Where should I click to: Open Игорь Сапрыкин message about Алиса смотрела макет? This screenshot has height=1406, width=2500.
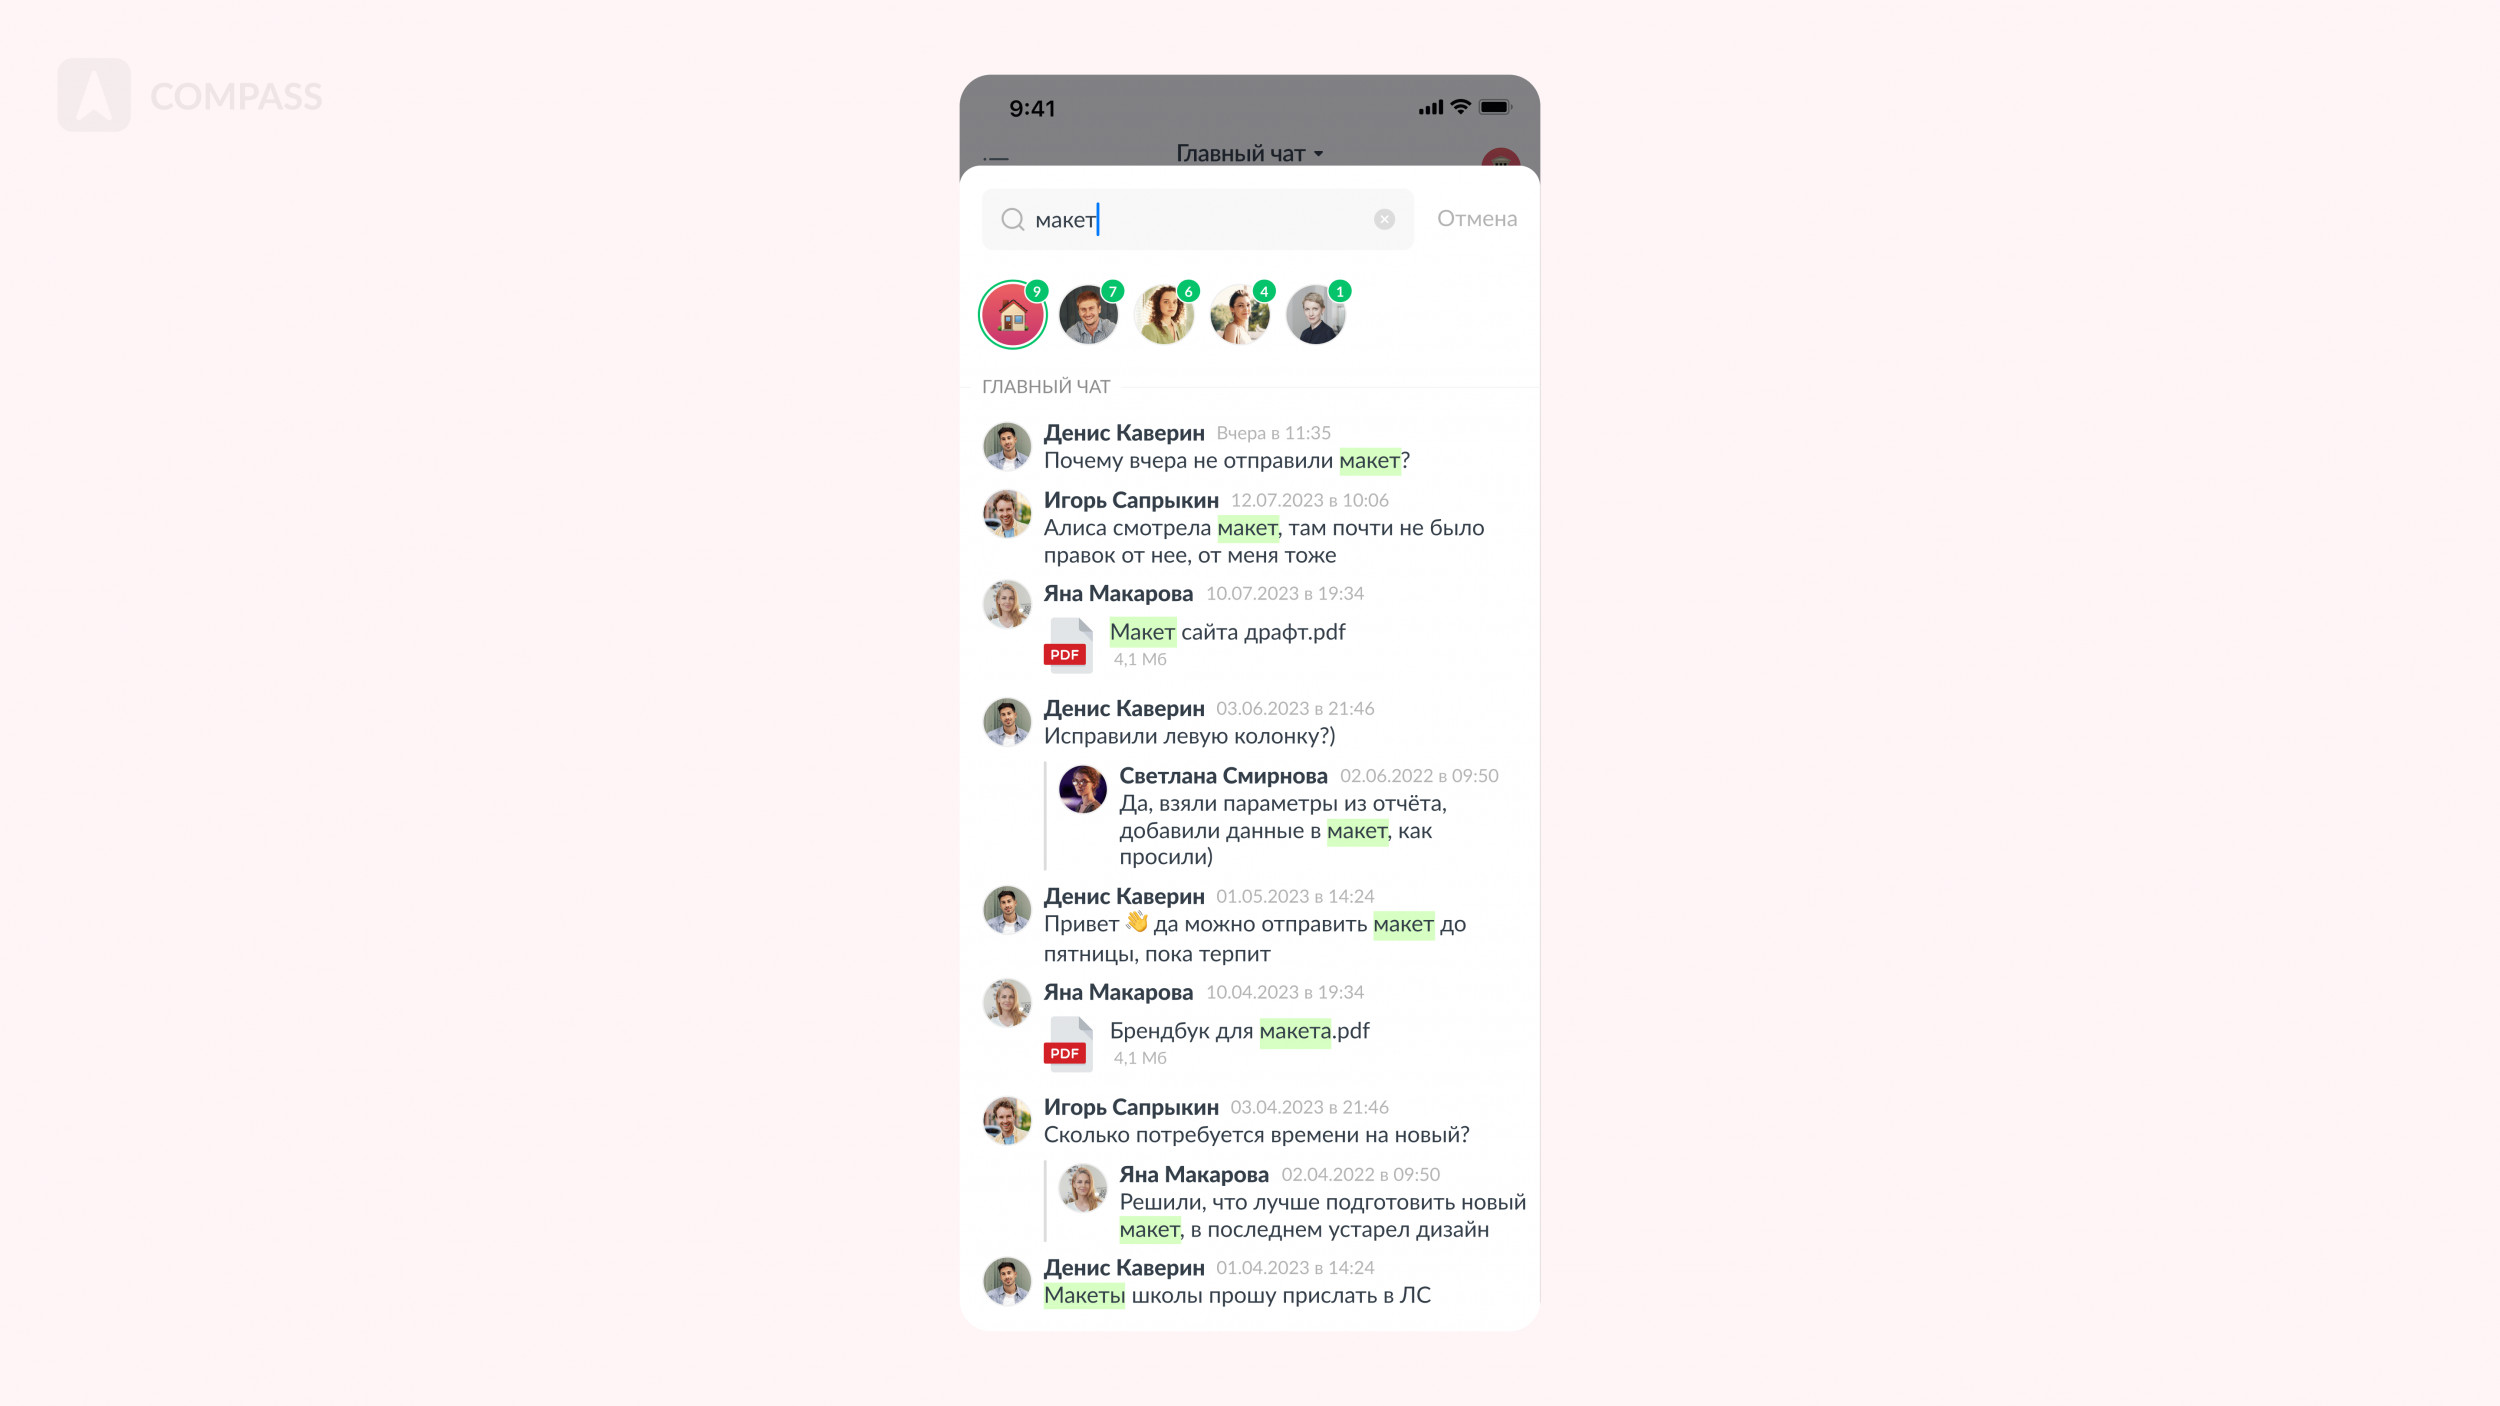tap(1248, 527)
